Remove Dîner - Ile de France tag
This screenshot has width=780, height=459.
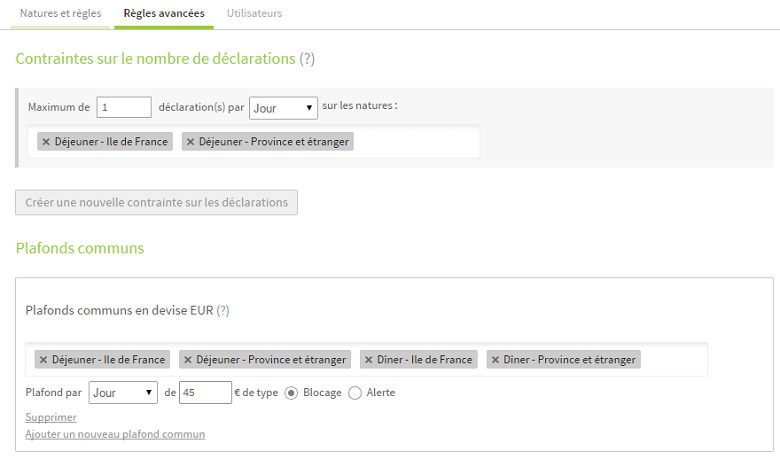tap(369, 360)
